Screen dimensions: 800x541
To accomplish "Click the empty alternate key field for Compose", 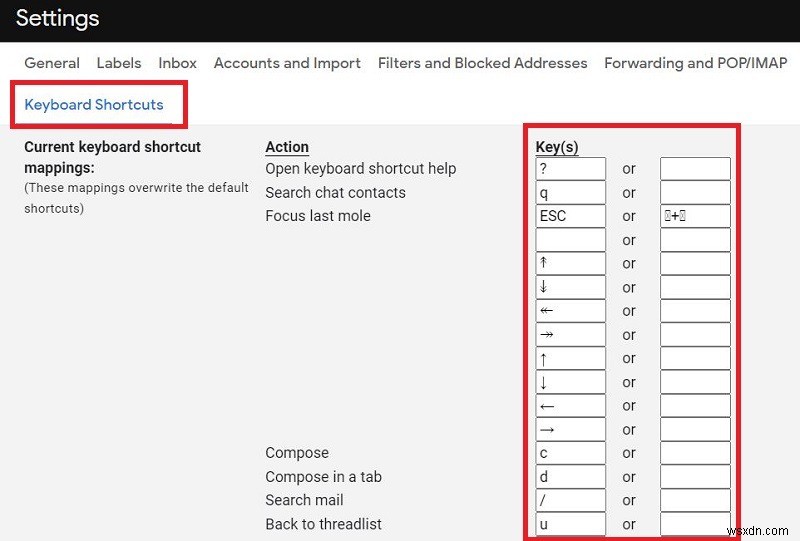I will 695,453.
